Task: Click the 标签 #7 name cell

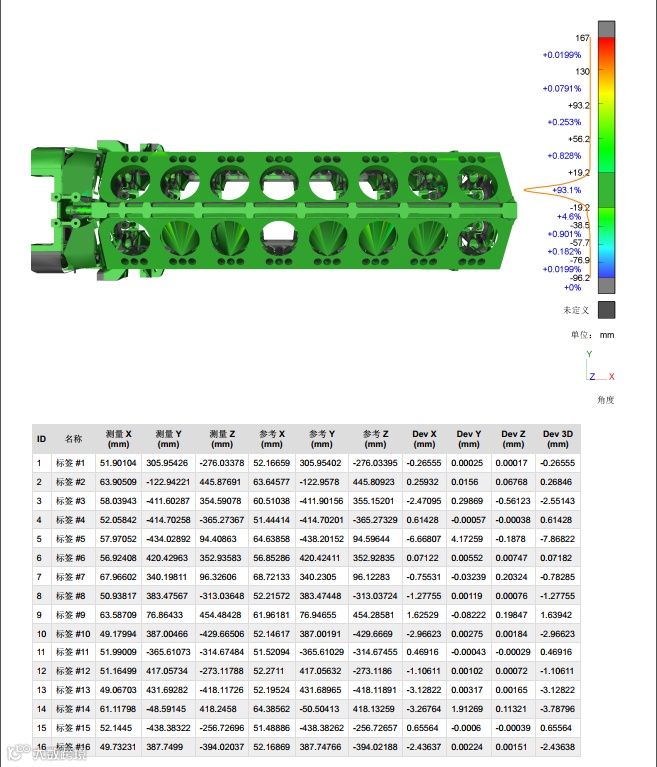Action: pyautogui.click(x=73, y=577)
